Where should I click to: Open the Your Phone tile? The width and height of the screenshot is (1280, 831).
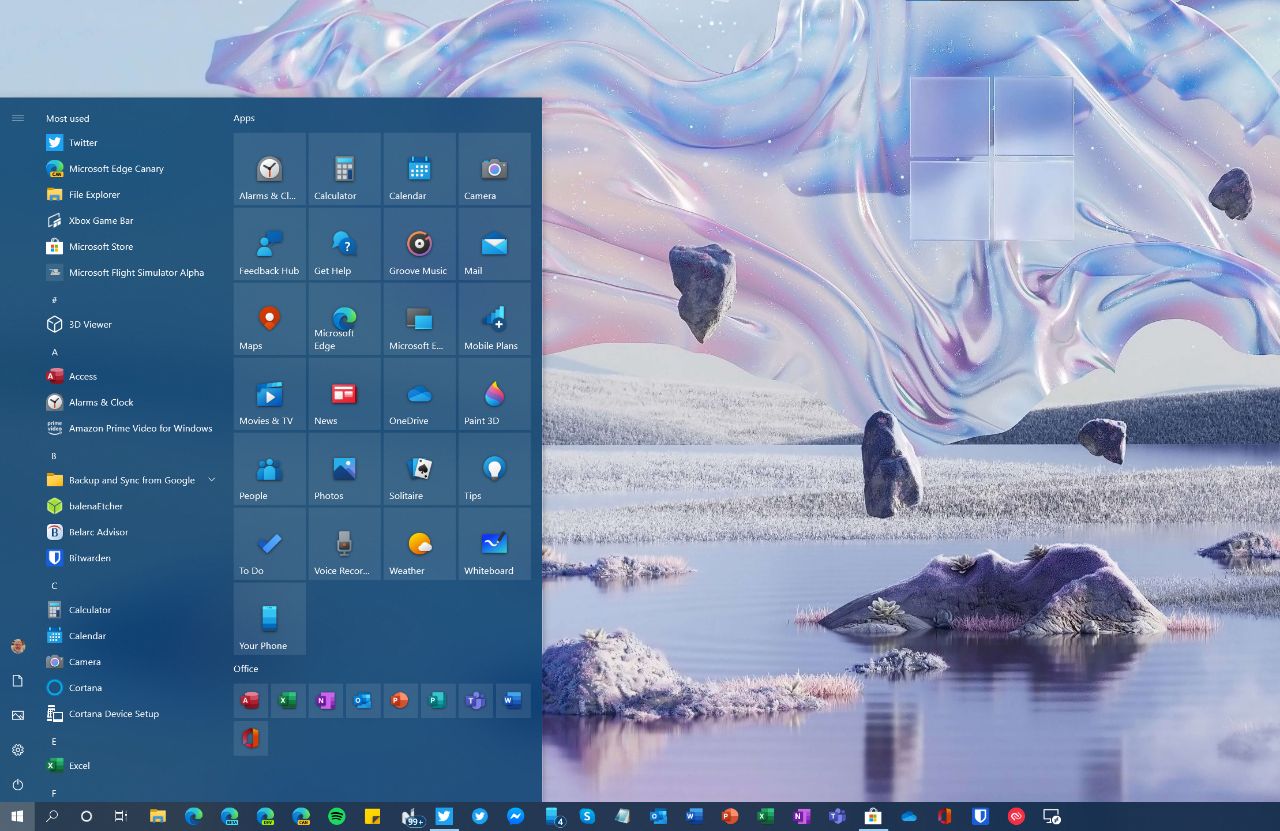[269, 619]
